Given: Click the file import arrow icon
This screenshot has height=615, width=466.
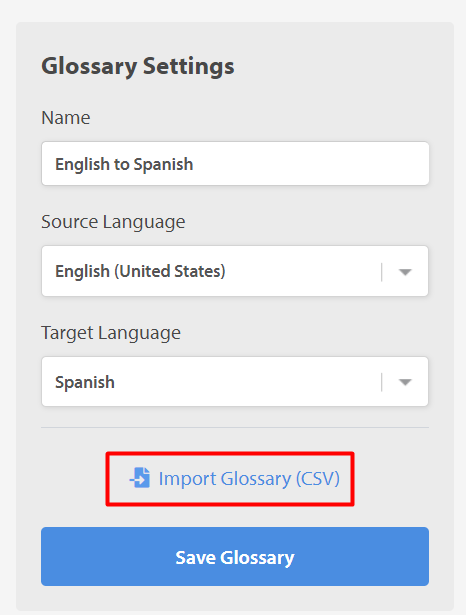Looking at the screenshot, I should pos(140,478).
